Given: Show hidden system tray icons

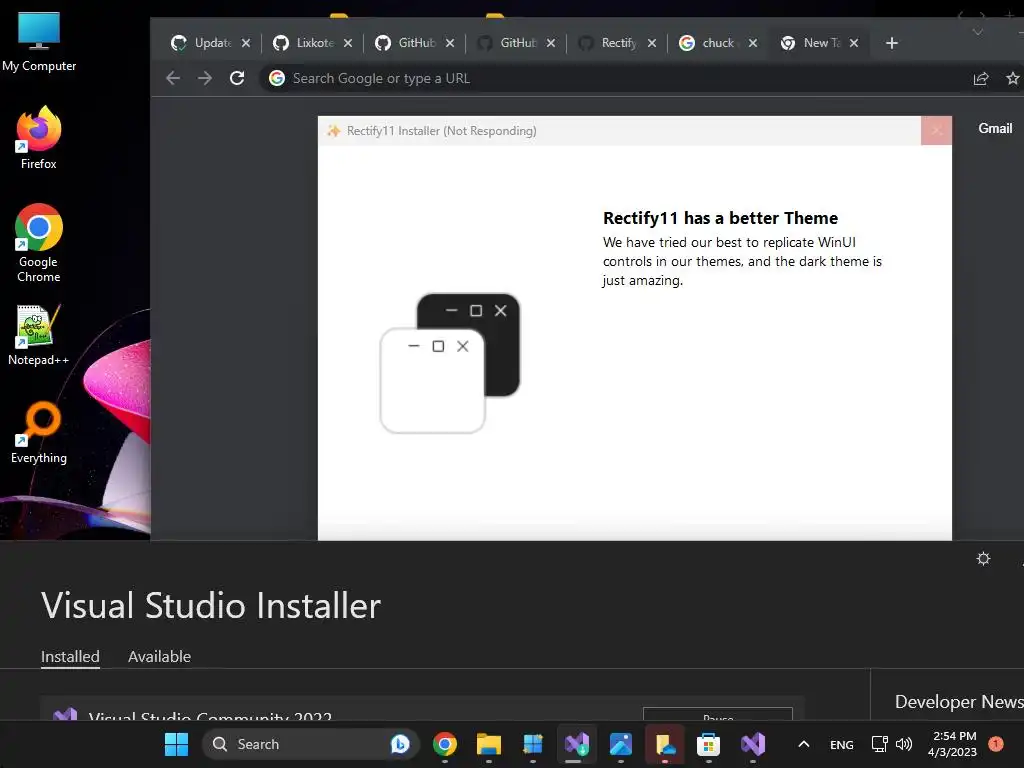Looking at the screenshot, I should 804,744.
